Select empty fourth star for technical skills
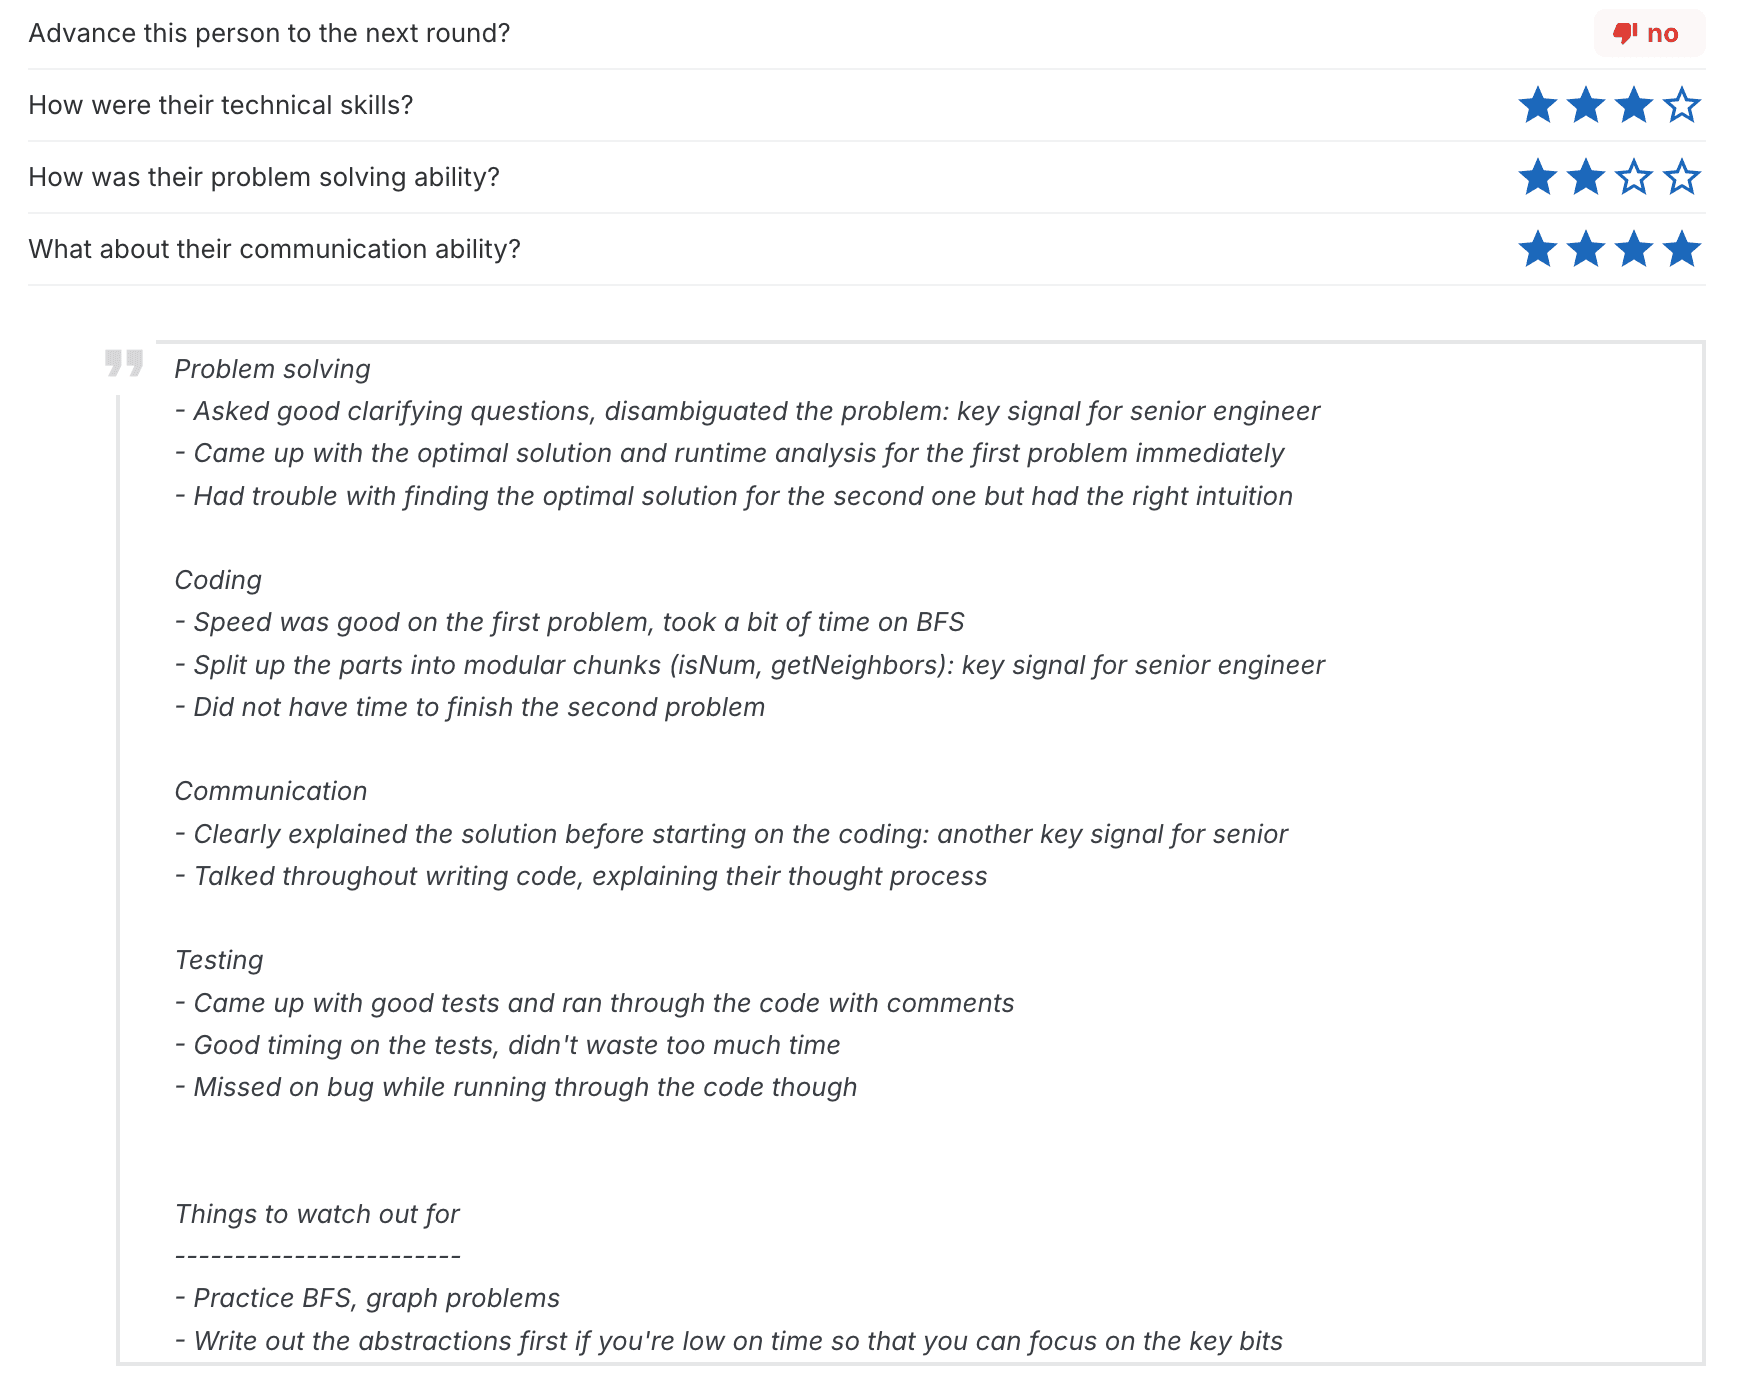 coord(1682,105)
